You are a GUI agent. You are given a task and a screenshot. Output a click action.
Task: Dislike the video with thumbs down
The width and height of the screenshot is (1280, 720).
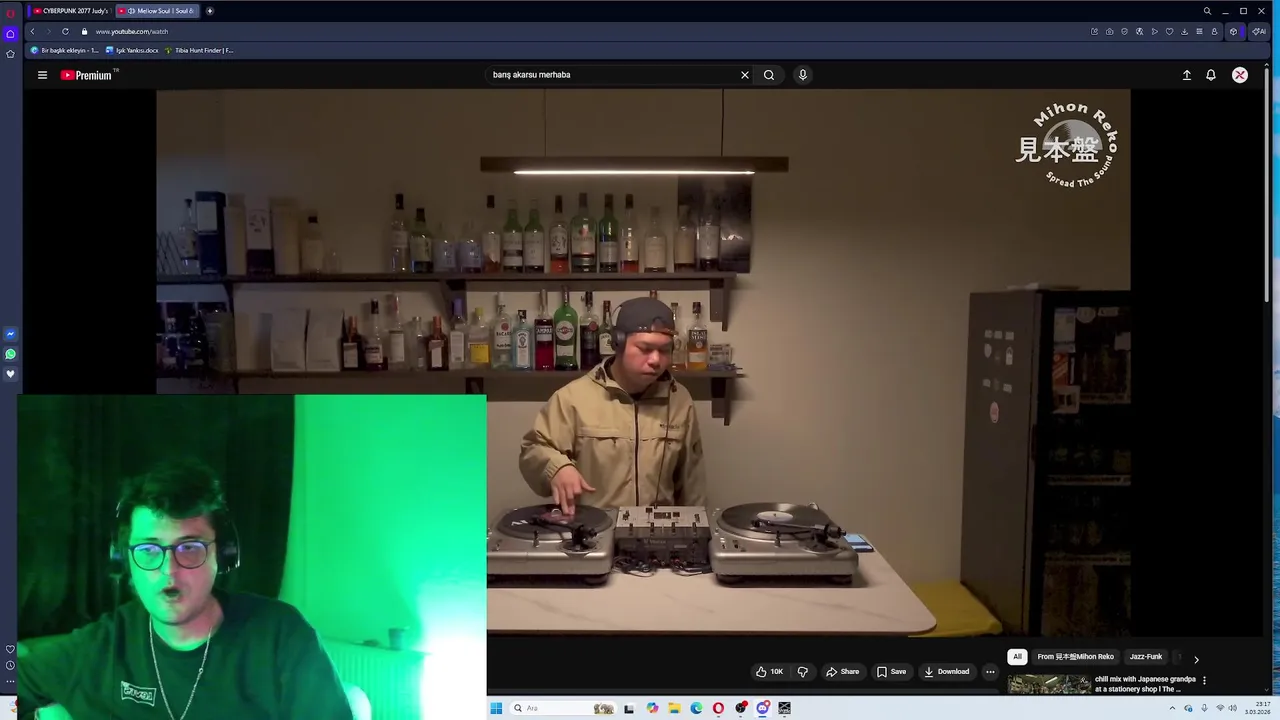coord(802,672)
